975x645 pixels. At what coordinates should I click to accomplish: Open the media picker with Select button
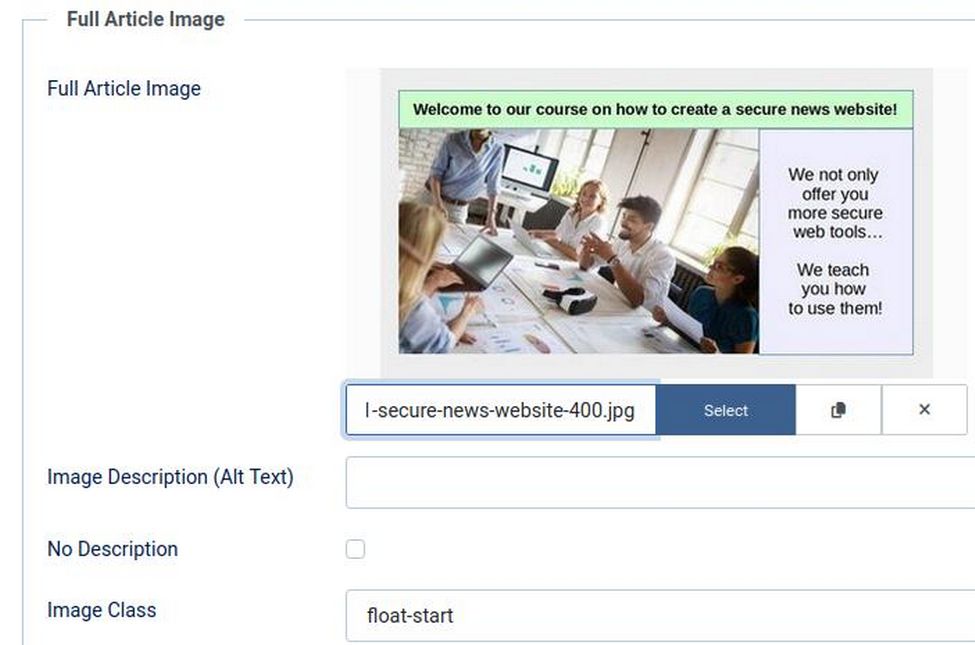pos(726,410)
